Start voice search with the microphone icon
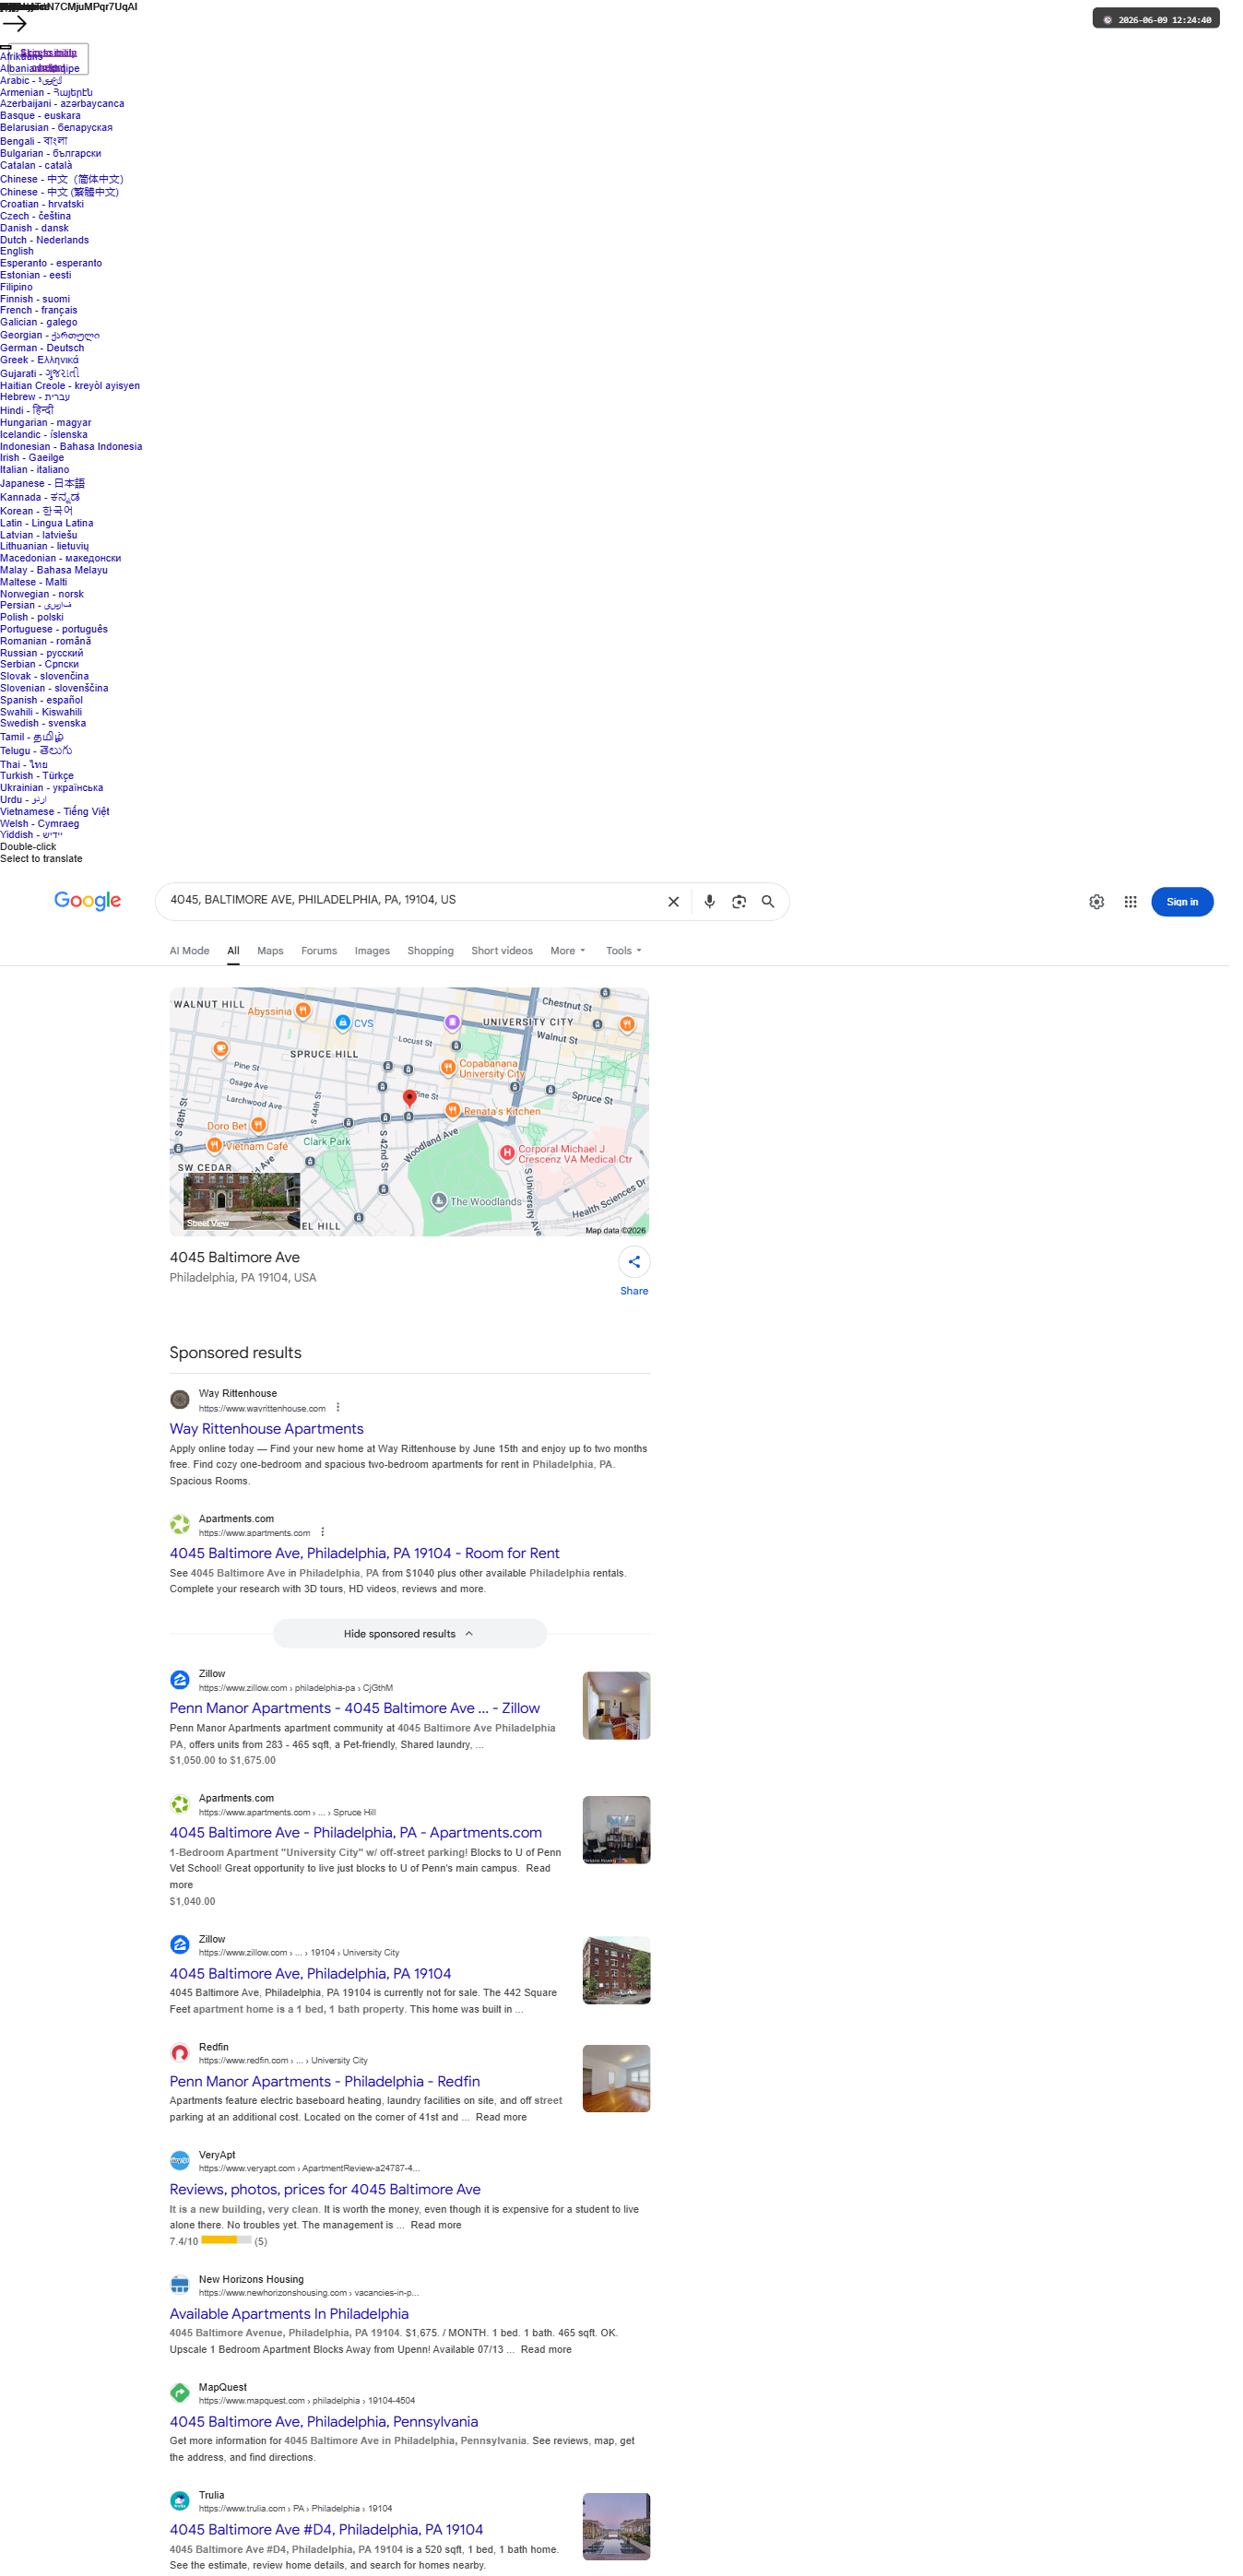 (709, 902)
